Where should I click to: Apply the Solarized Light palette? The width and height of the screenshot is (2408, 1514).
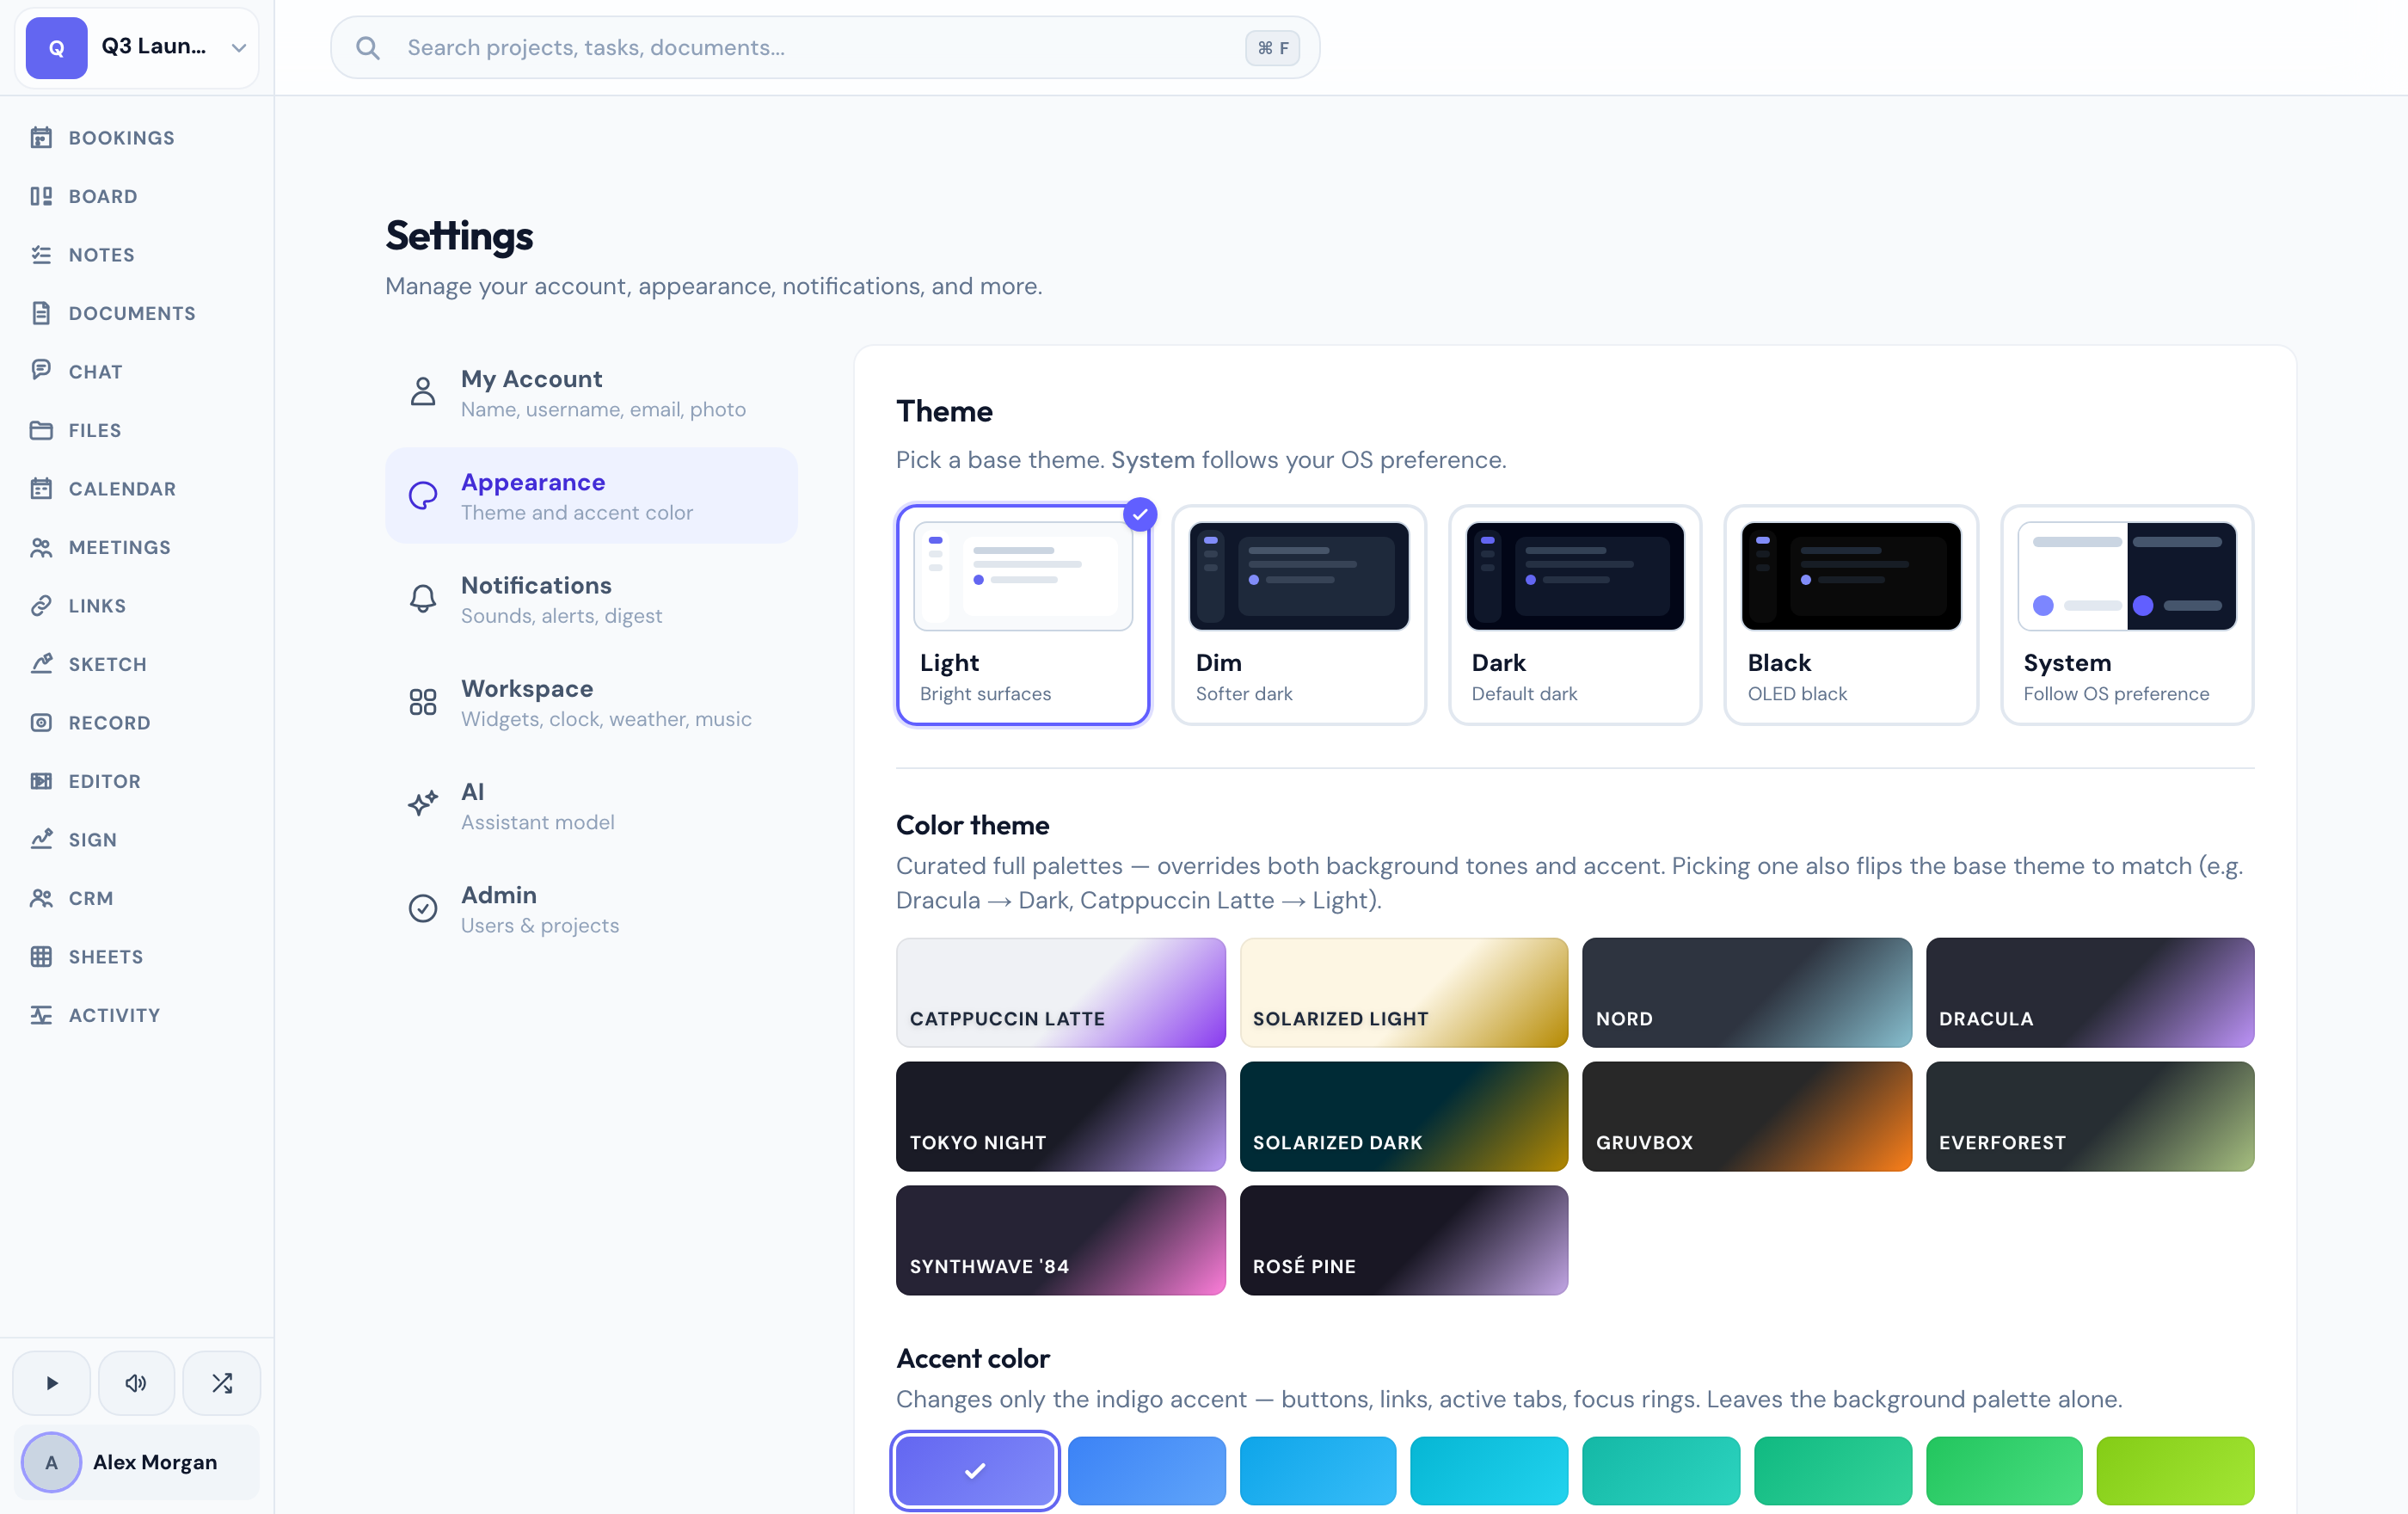click(x=1403, y=992)
